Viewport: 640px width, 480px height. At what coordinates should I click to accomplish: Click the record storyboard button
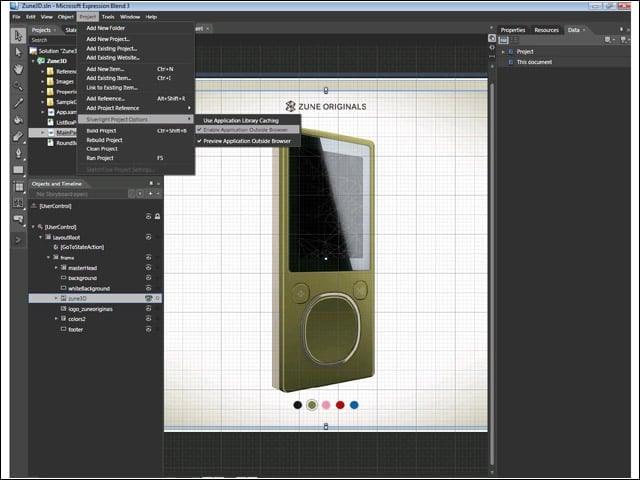coord(140,194)
